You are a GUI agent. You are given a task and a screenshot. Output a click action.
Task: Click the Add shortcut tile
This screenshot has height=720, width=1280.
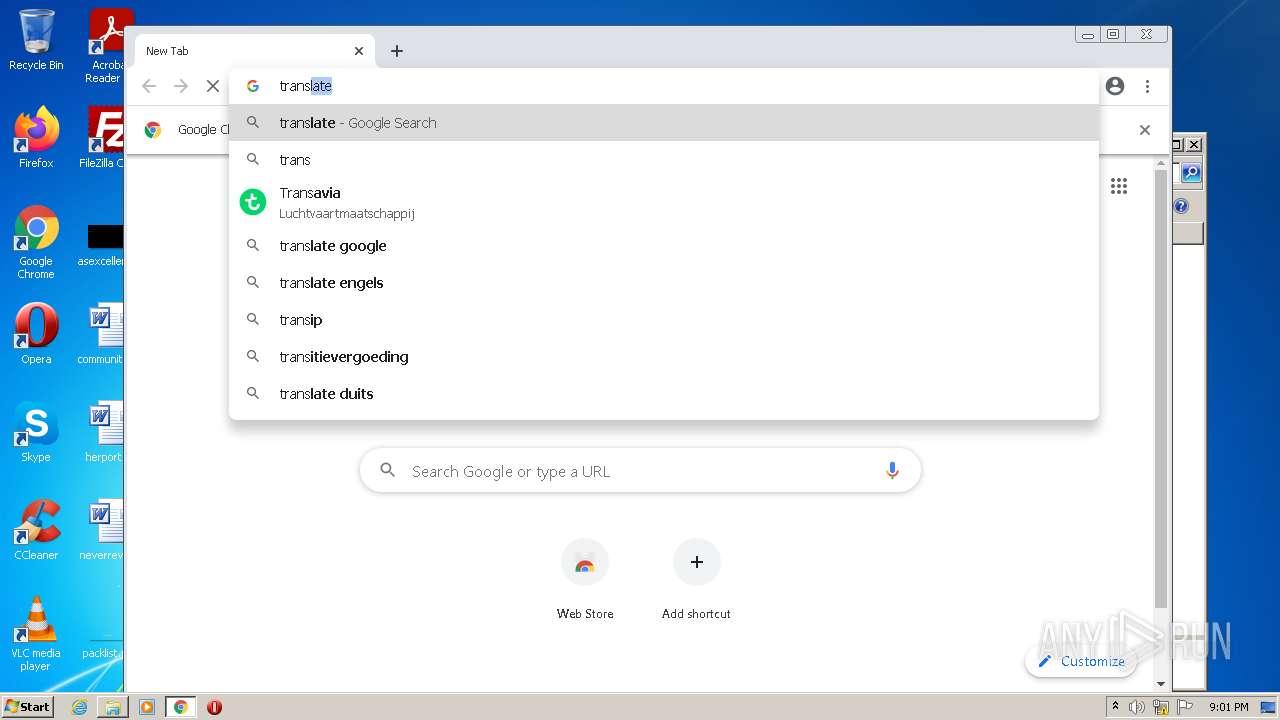(x=696, y=580)
